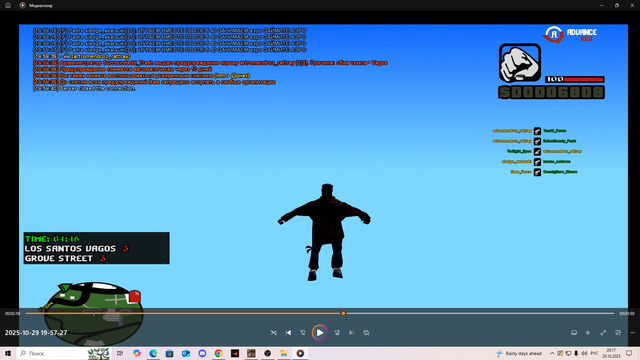Click the LOS SANTOS VAGOS score line

[x=77, y=249]
